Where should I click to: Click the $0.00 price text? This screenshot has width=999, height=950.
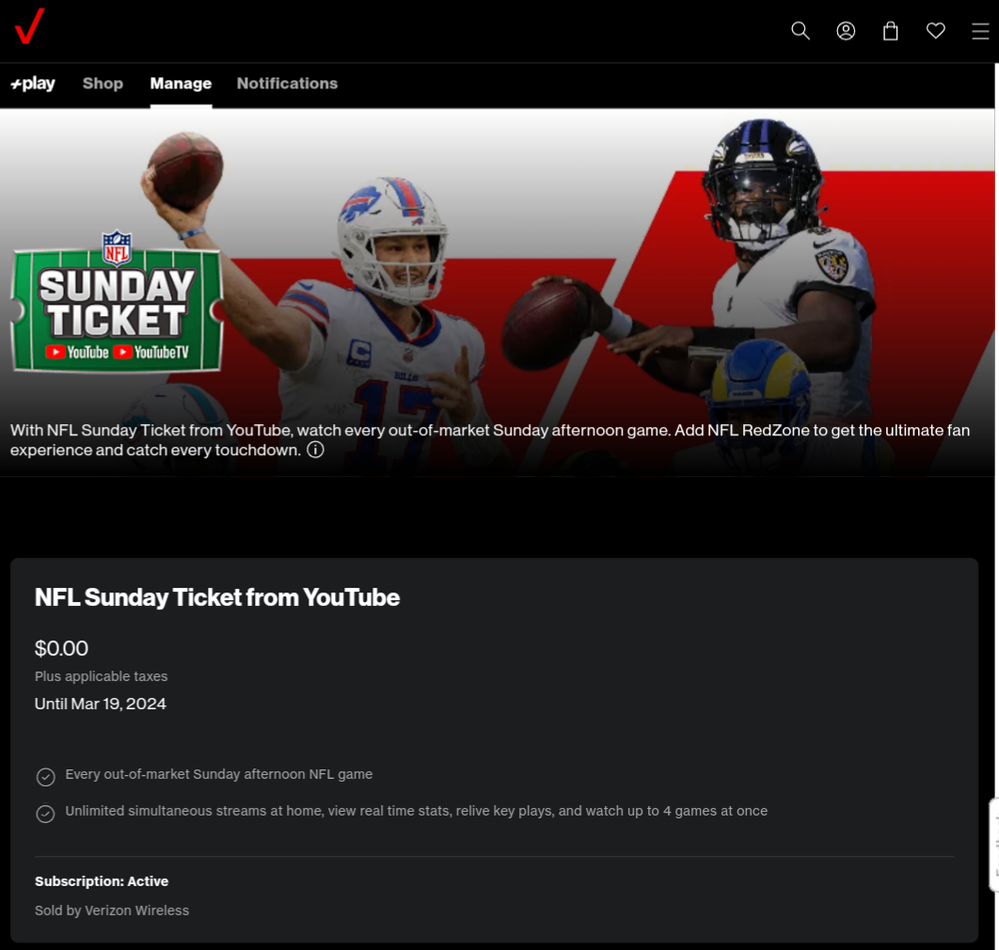click(61, 649)
